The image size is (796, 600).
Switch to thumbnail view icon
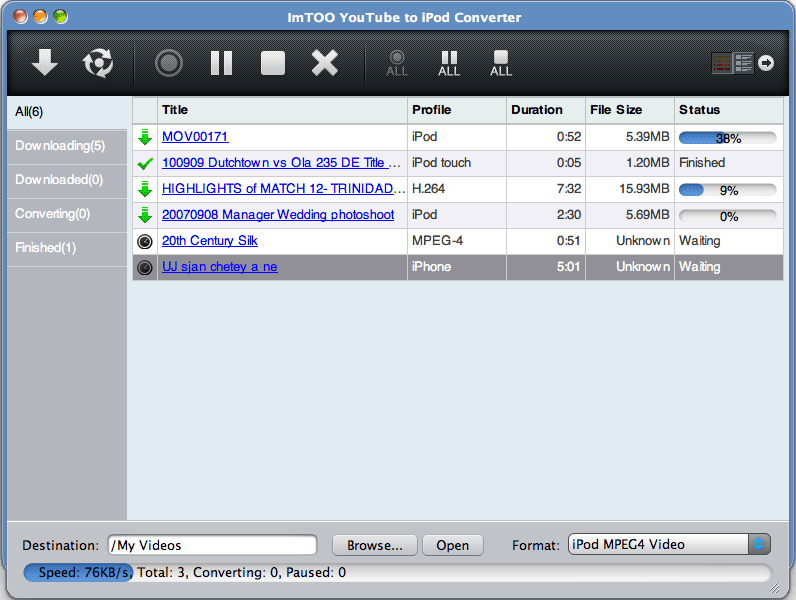pyautogui.click(x=722, y=63)
